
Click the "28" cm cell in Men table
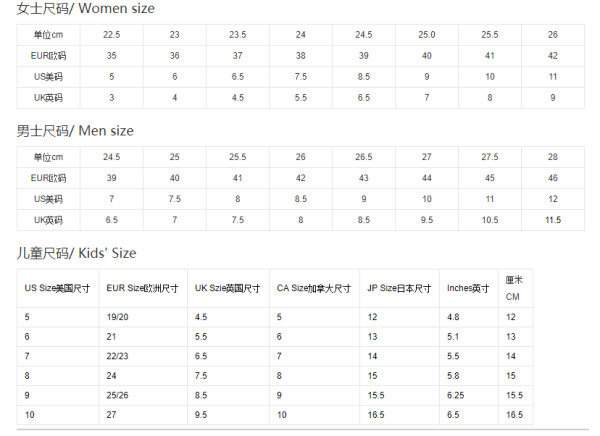(x=553, y=157)
